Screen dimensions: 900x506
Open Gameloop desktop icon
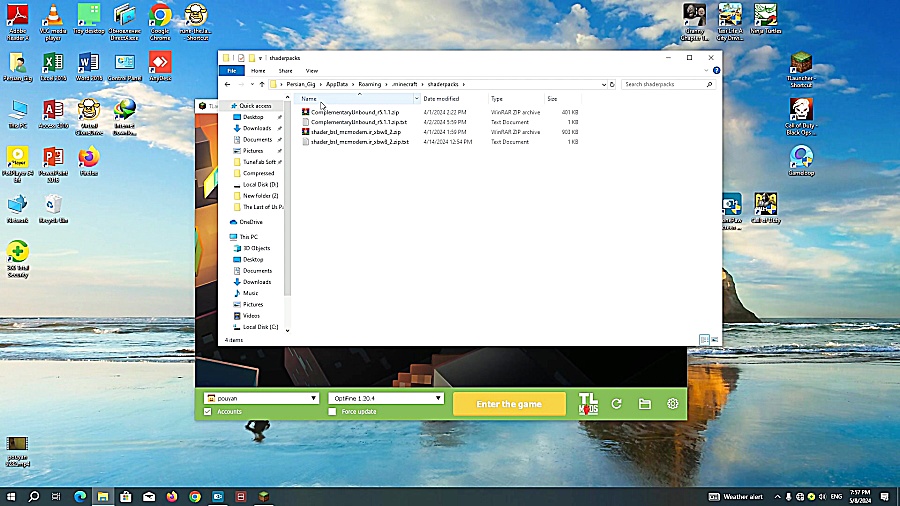801,161
